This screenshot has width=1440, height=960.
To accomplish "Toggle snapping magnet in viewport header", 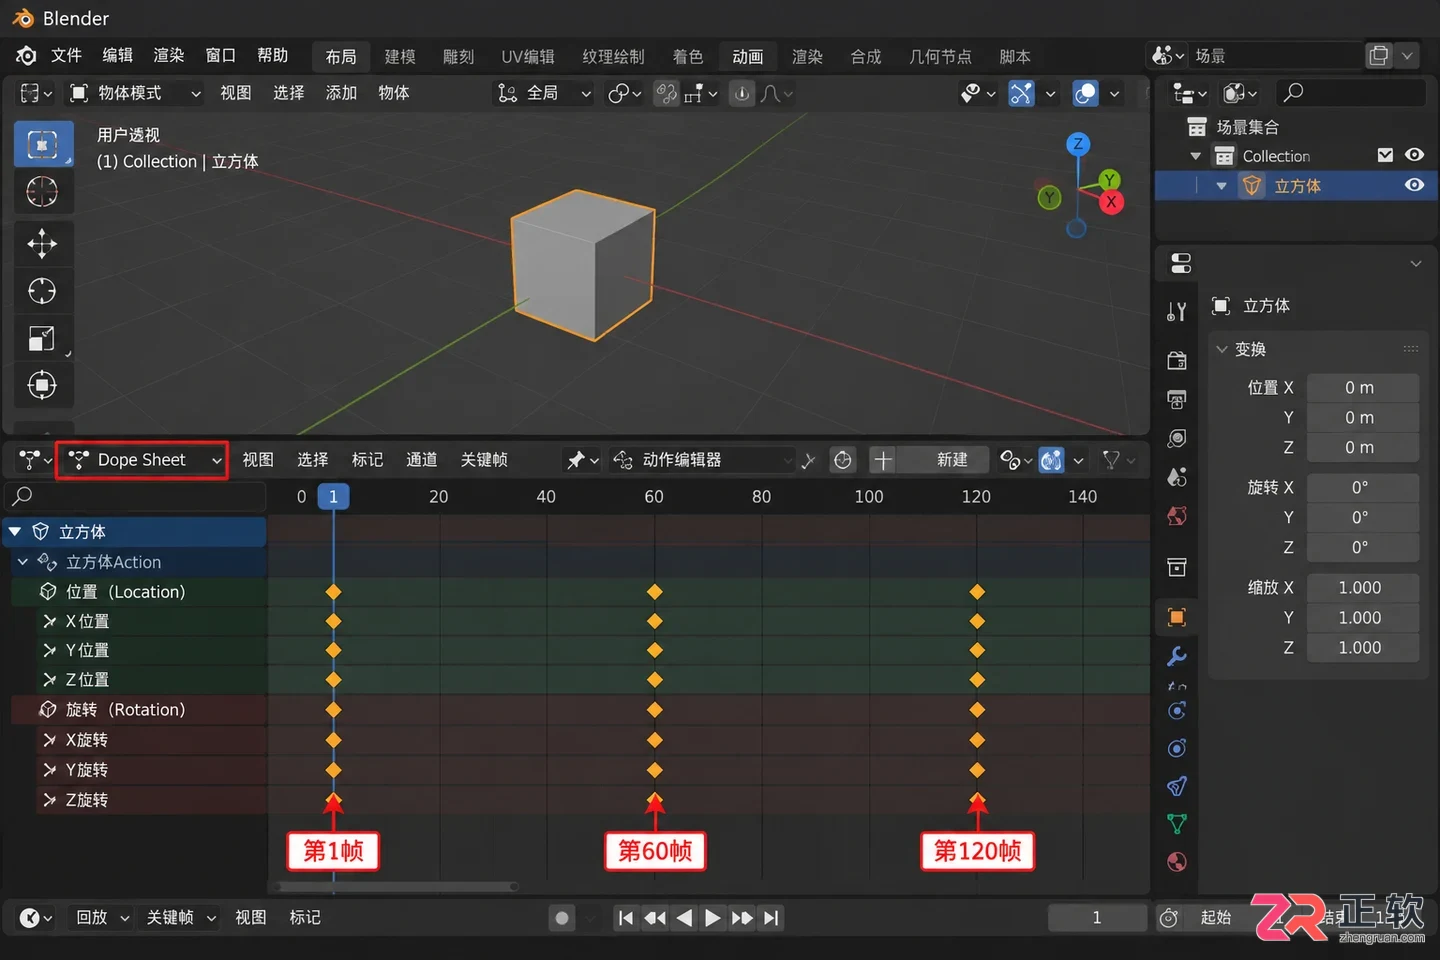I will coord(667,93).
